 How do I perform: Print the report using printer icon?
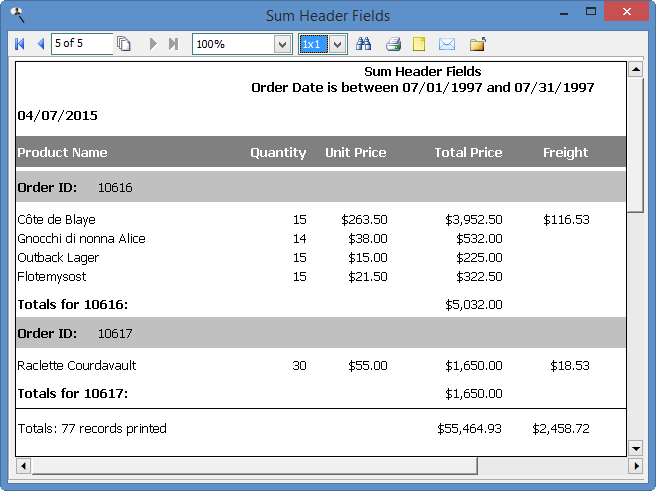pyautogui.click(x=393, y=44)
